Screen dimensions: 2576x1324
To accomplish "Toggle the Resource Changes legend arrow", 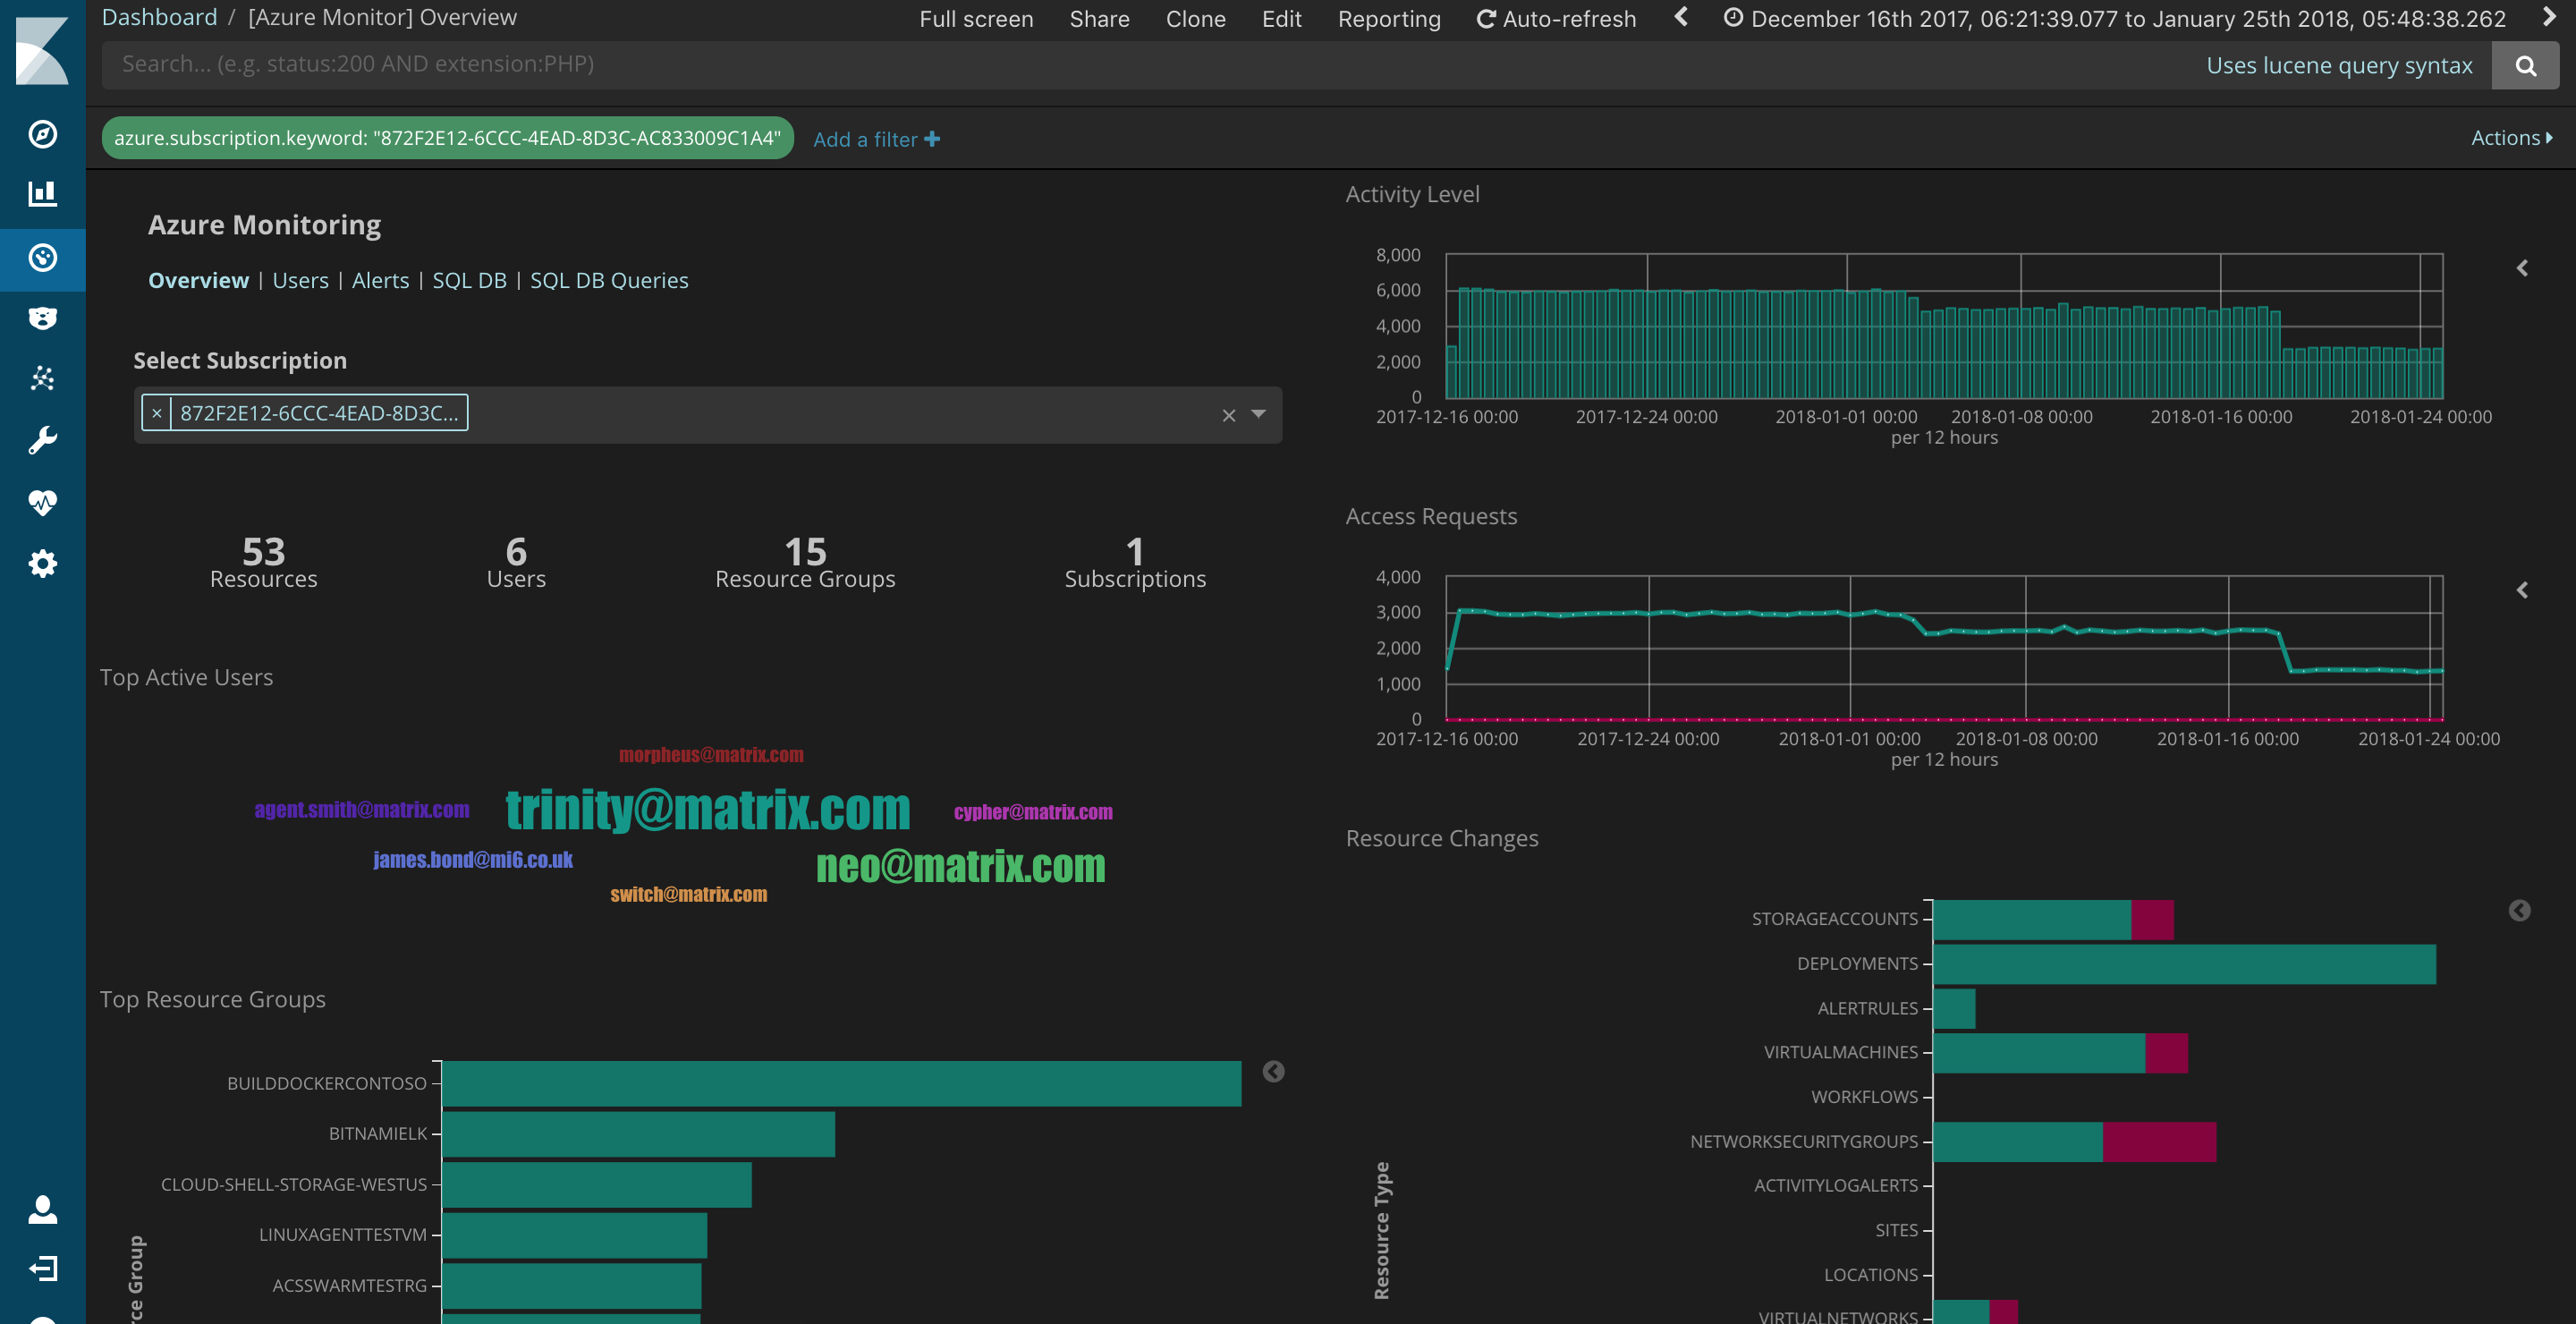I will [2520, 910].
